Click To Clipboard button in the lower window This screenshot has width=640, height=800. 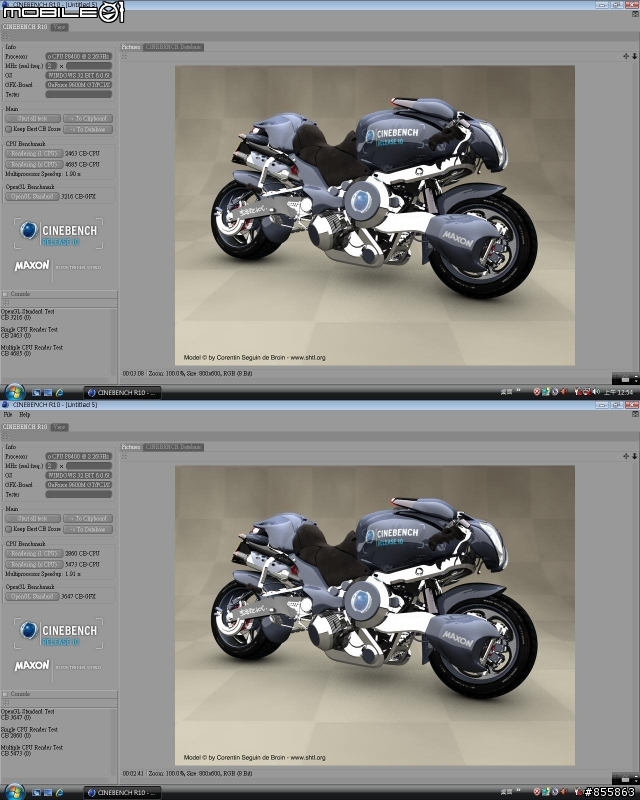(x=88, y=518)
